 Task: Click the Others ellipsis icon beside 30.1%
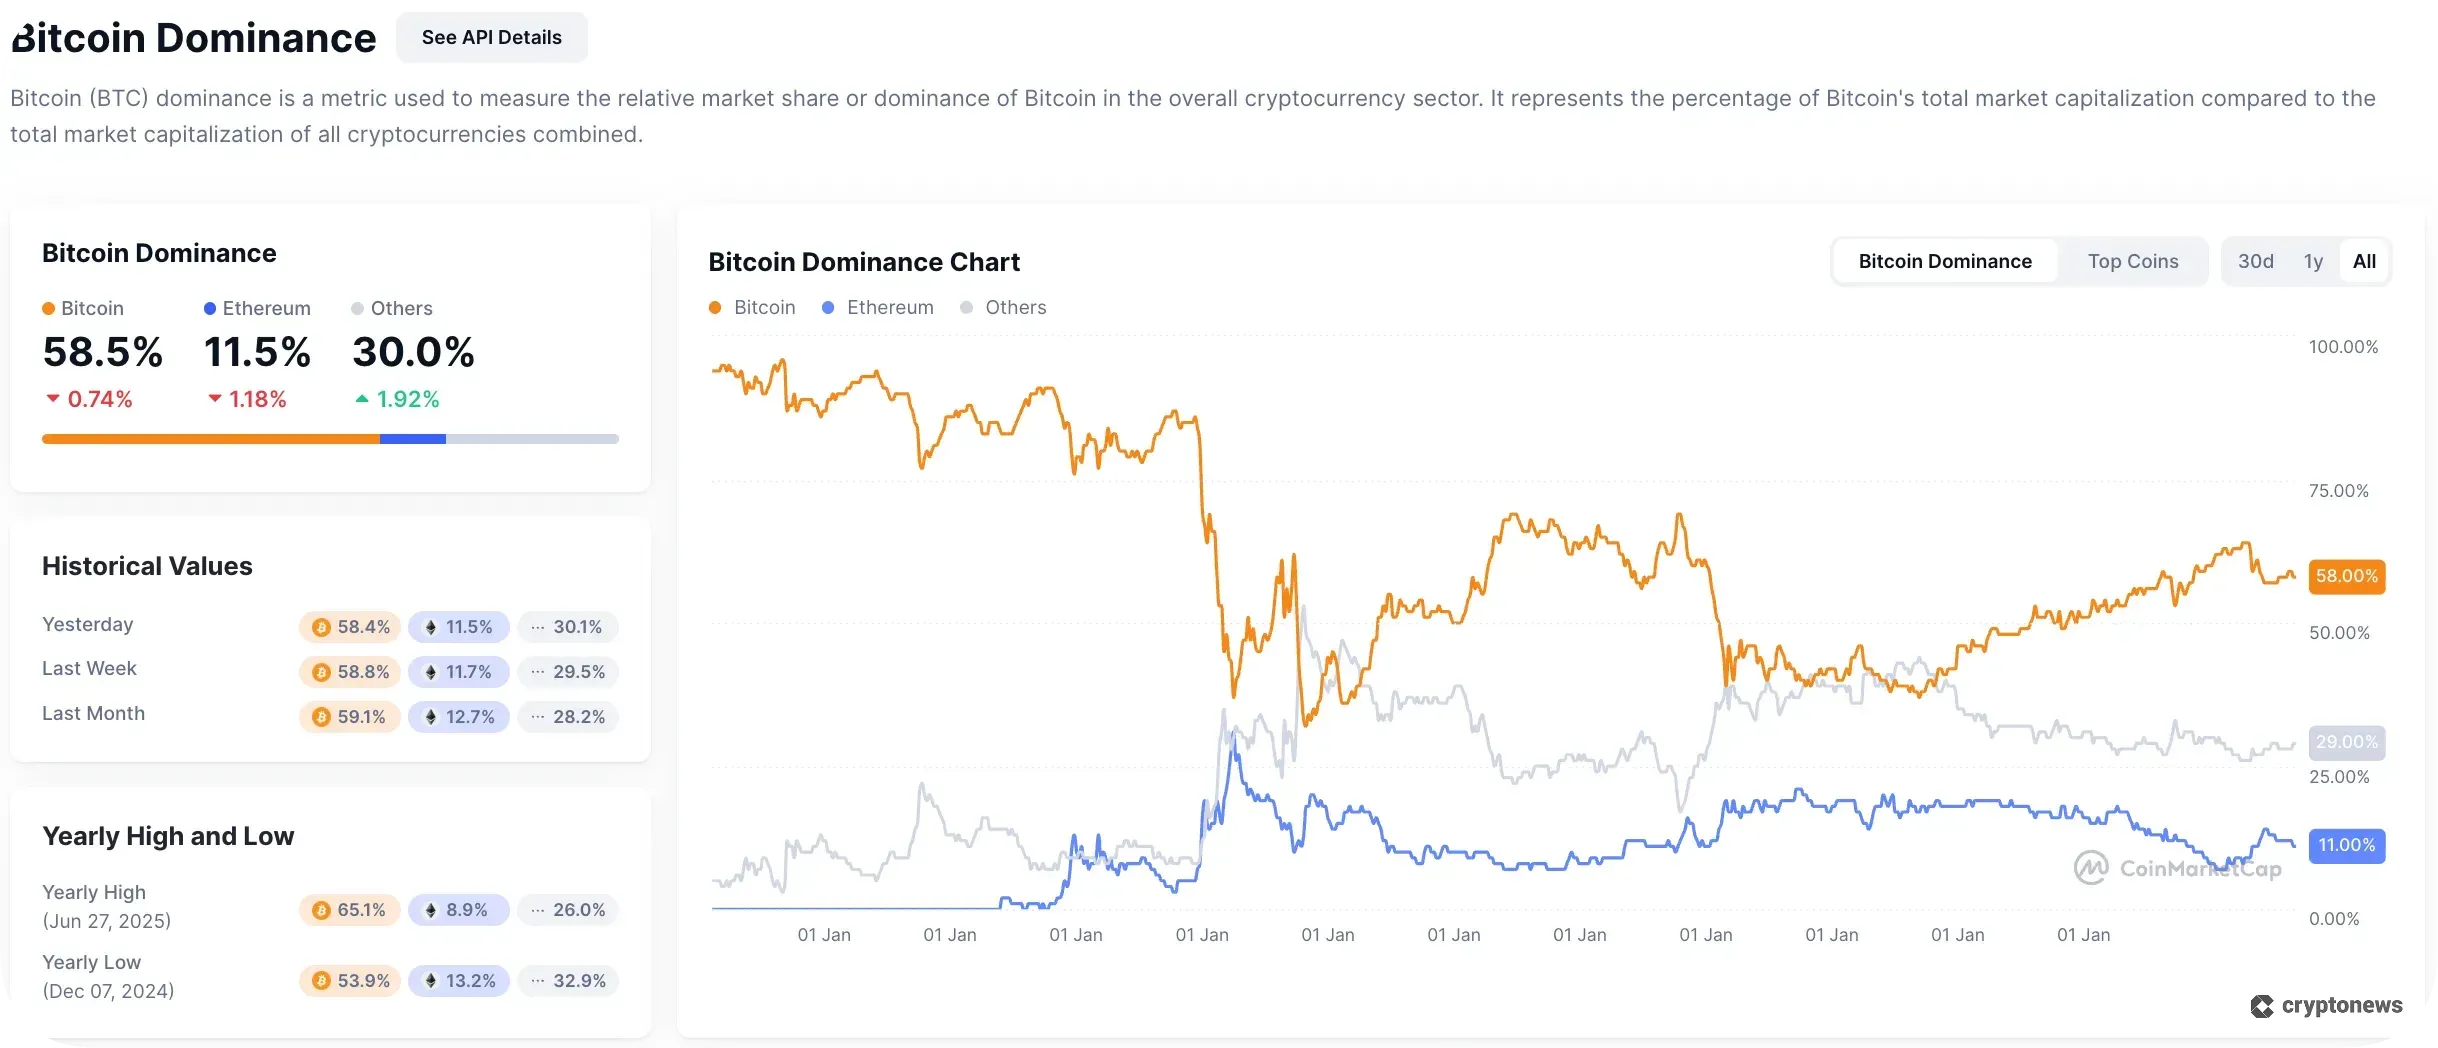point(537,626)
